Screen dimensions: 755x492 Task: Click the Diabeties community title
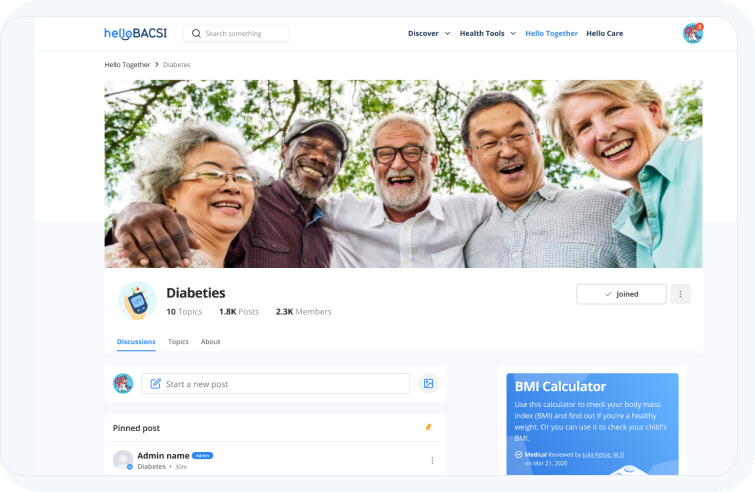(195, 293)
